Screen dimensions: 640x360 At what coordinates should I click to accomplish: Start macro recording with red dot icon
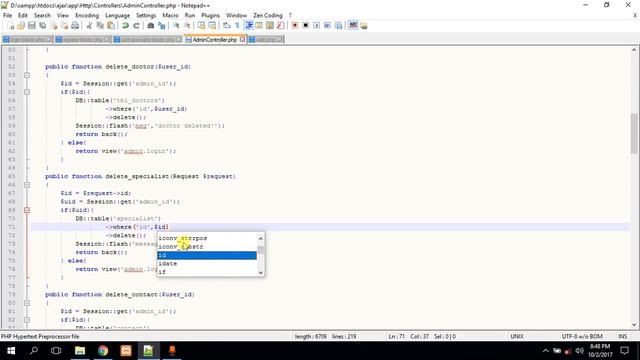click(x=295, y=26)
